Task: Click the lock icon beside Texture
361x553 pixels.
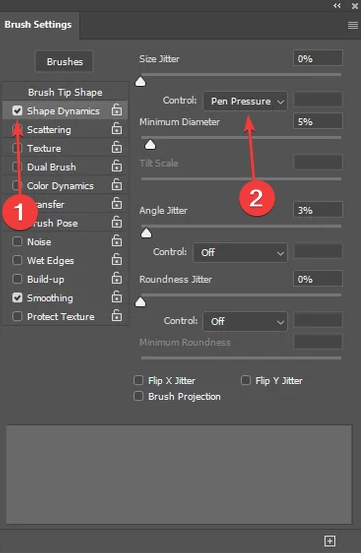Action: pyautogui.click(x=117, y=147)
